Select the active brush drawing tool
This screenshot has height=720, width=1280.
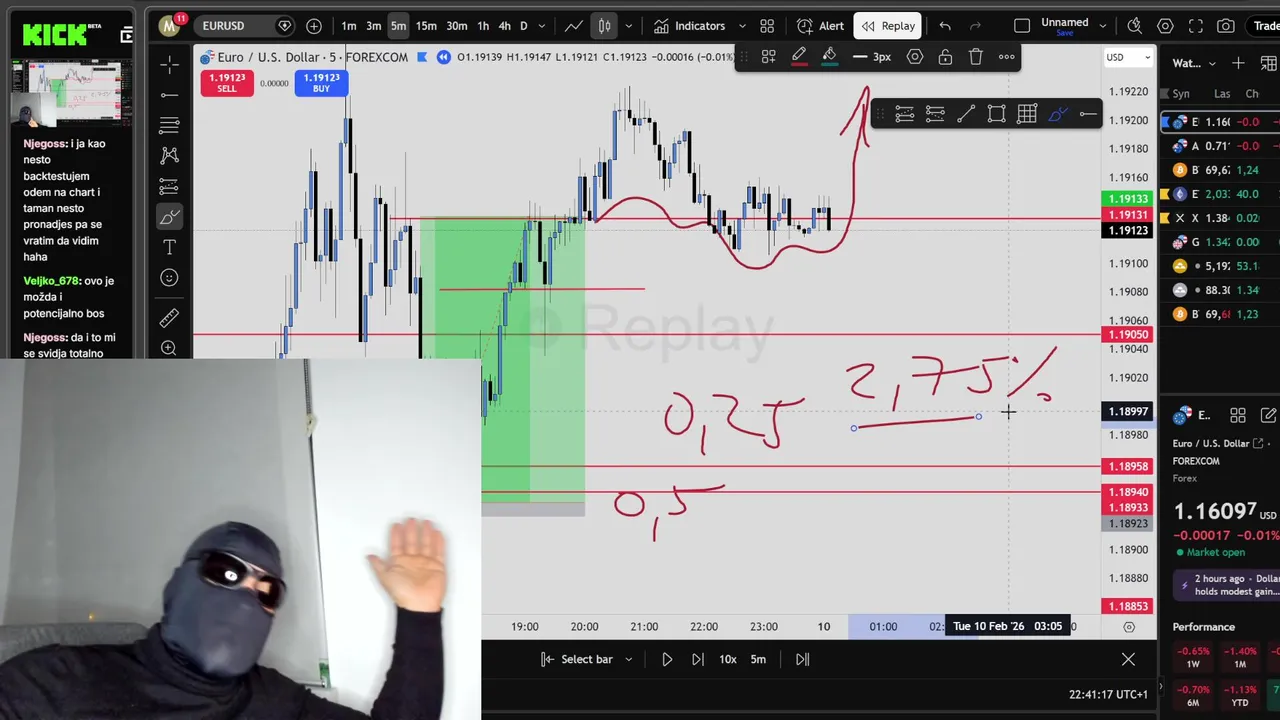(169, 217)
